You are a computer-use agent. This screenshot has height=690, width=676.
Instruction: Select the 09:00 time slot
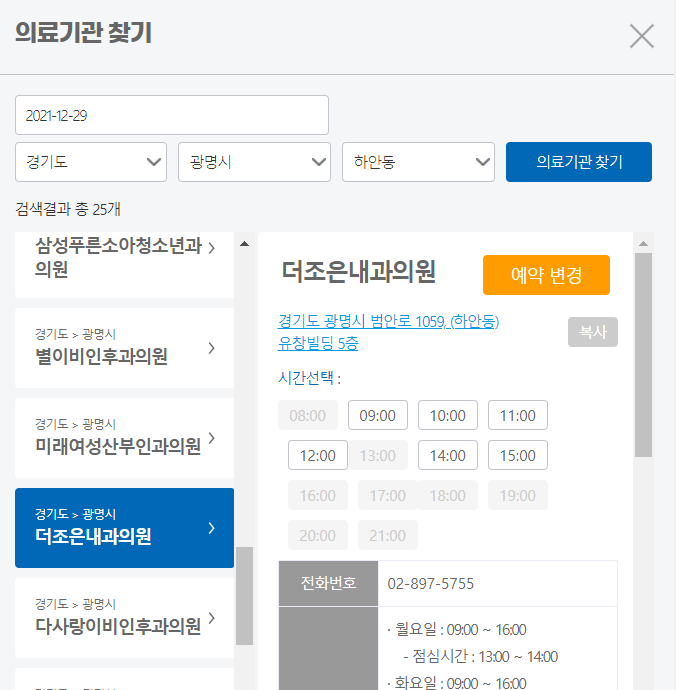tap(378, 415)
